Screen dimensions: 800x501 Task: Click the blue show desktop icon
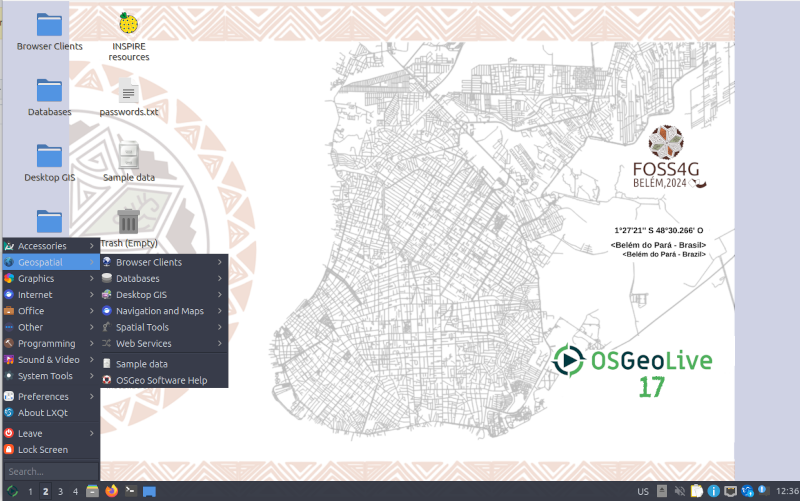tap(149, 491)
